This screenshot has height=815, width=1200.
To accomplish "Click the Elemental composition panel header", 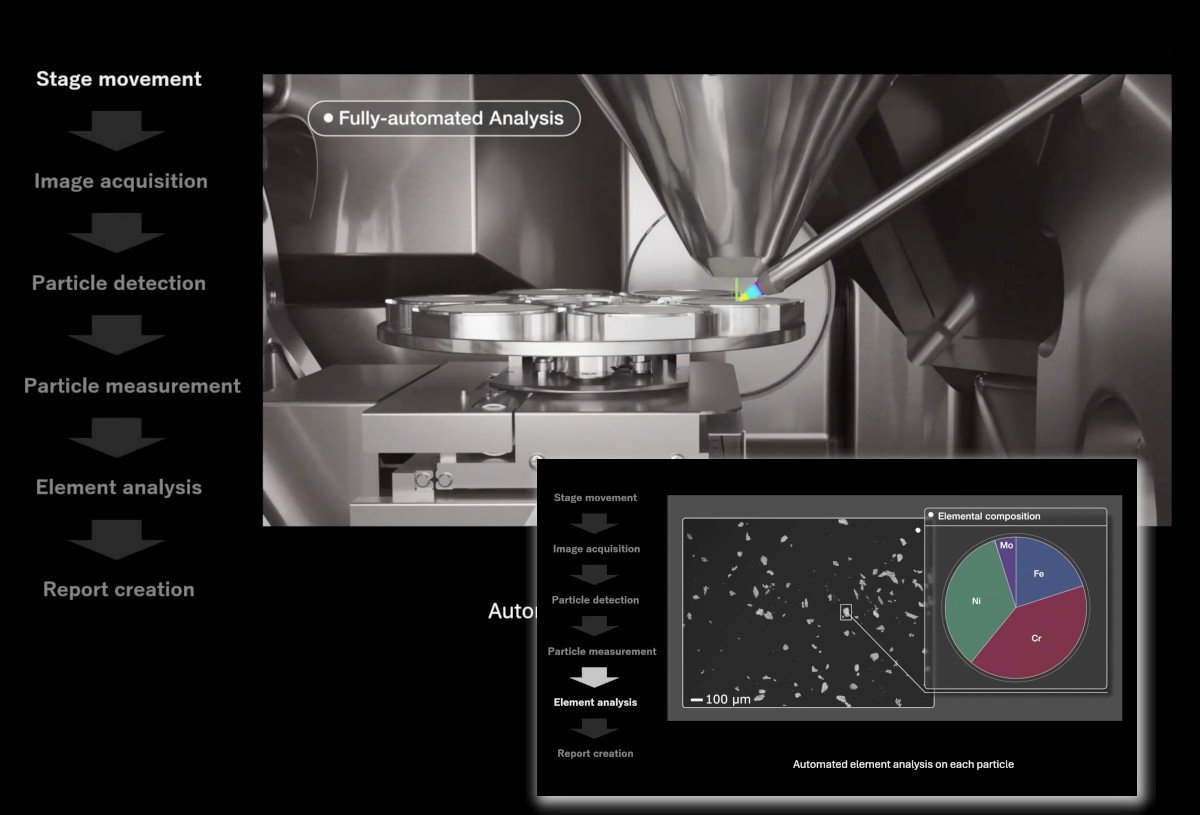I will coord(1015,516).
